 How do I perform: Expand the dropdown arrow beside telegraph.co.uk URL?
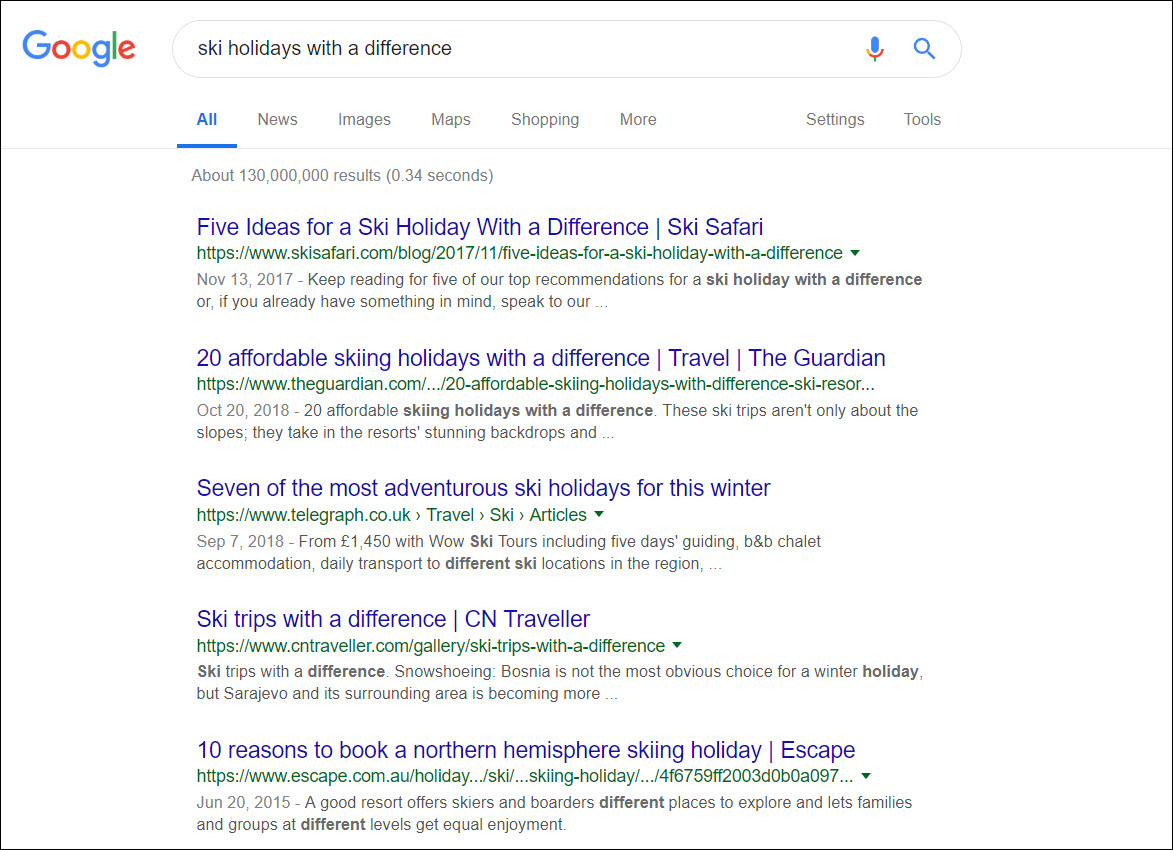(x=598, y=514)
